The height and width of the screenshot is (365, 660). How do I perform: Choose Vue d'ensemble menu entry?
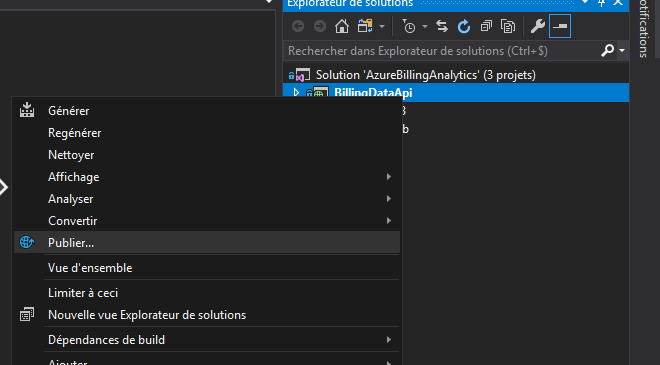207,268
